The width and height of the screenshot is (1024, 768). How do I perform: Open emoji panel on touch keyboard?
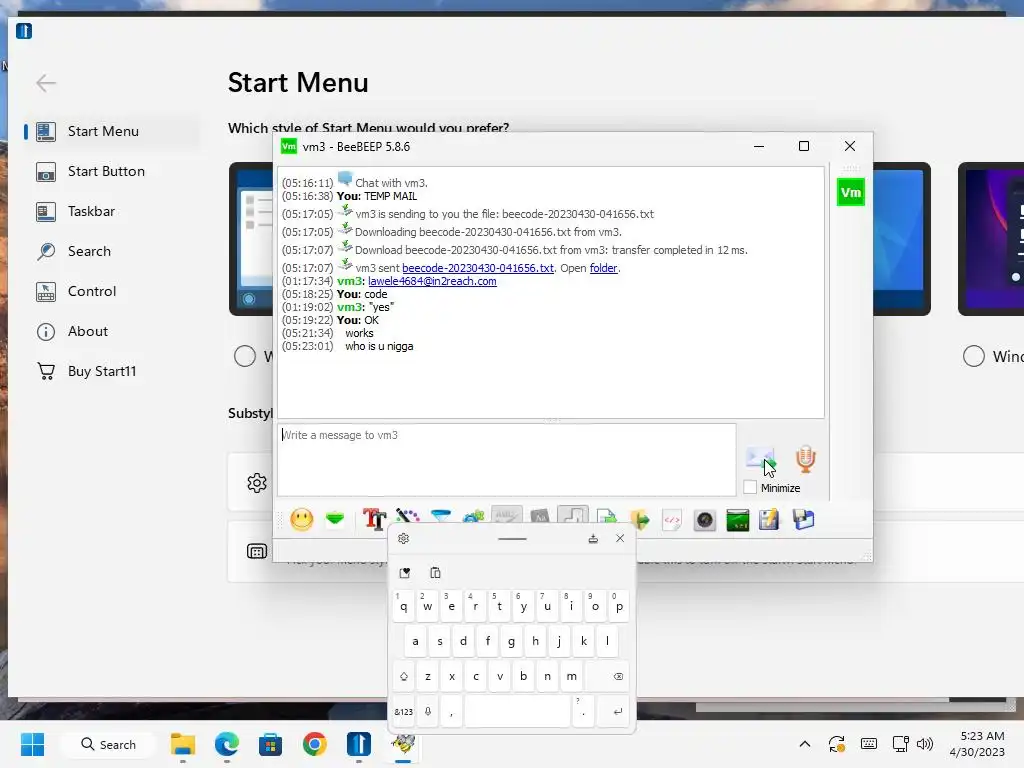pos(405,573)
